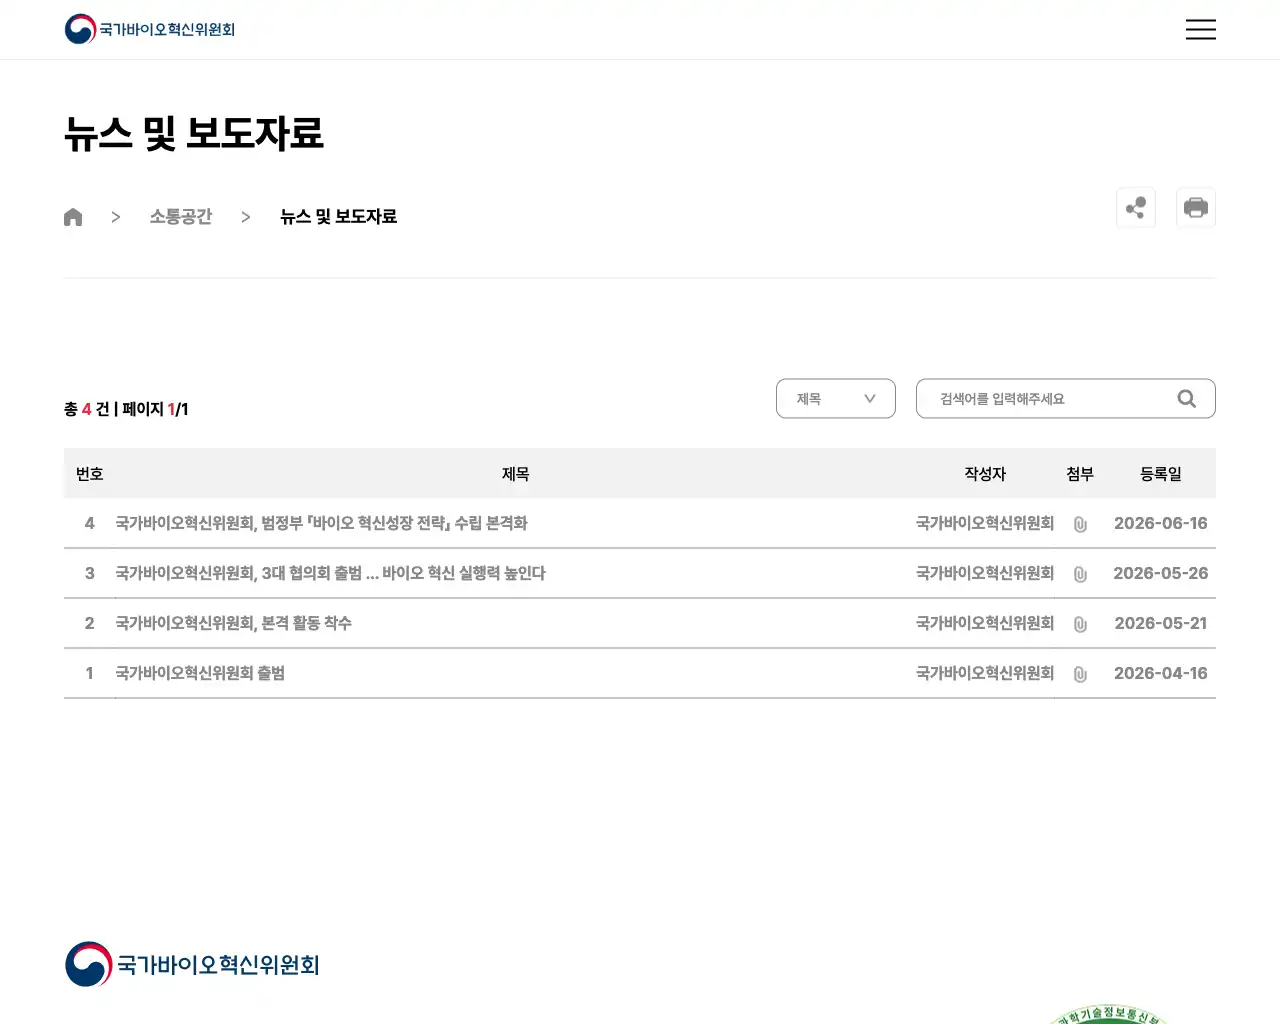1280x1024 pixels.
Task: Click author cell in row number 4
Action: [985, 523]
